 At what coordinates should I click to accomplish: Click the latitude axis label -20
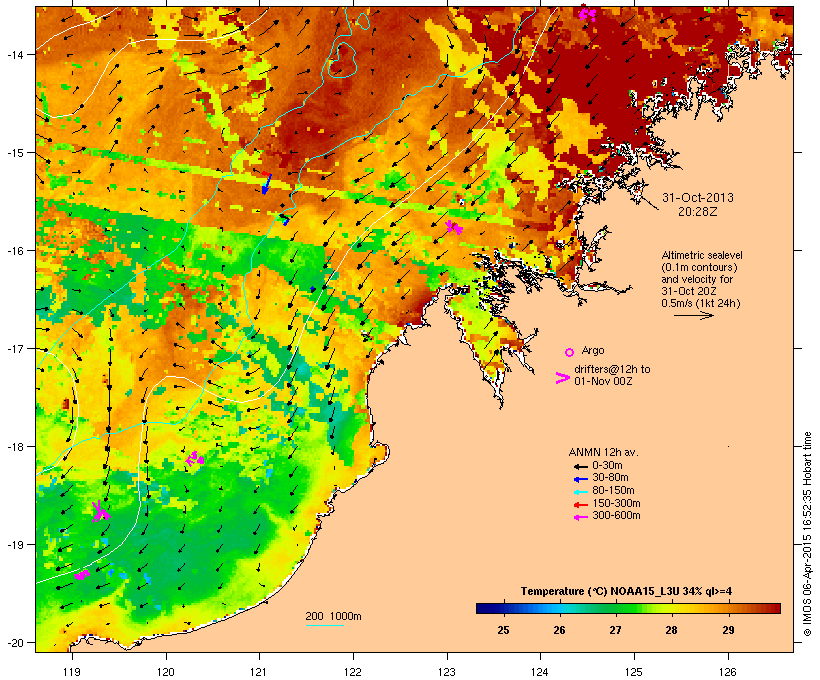pos(14,642)
